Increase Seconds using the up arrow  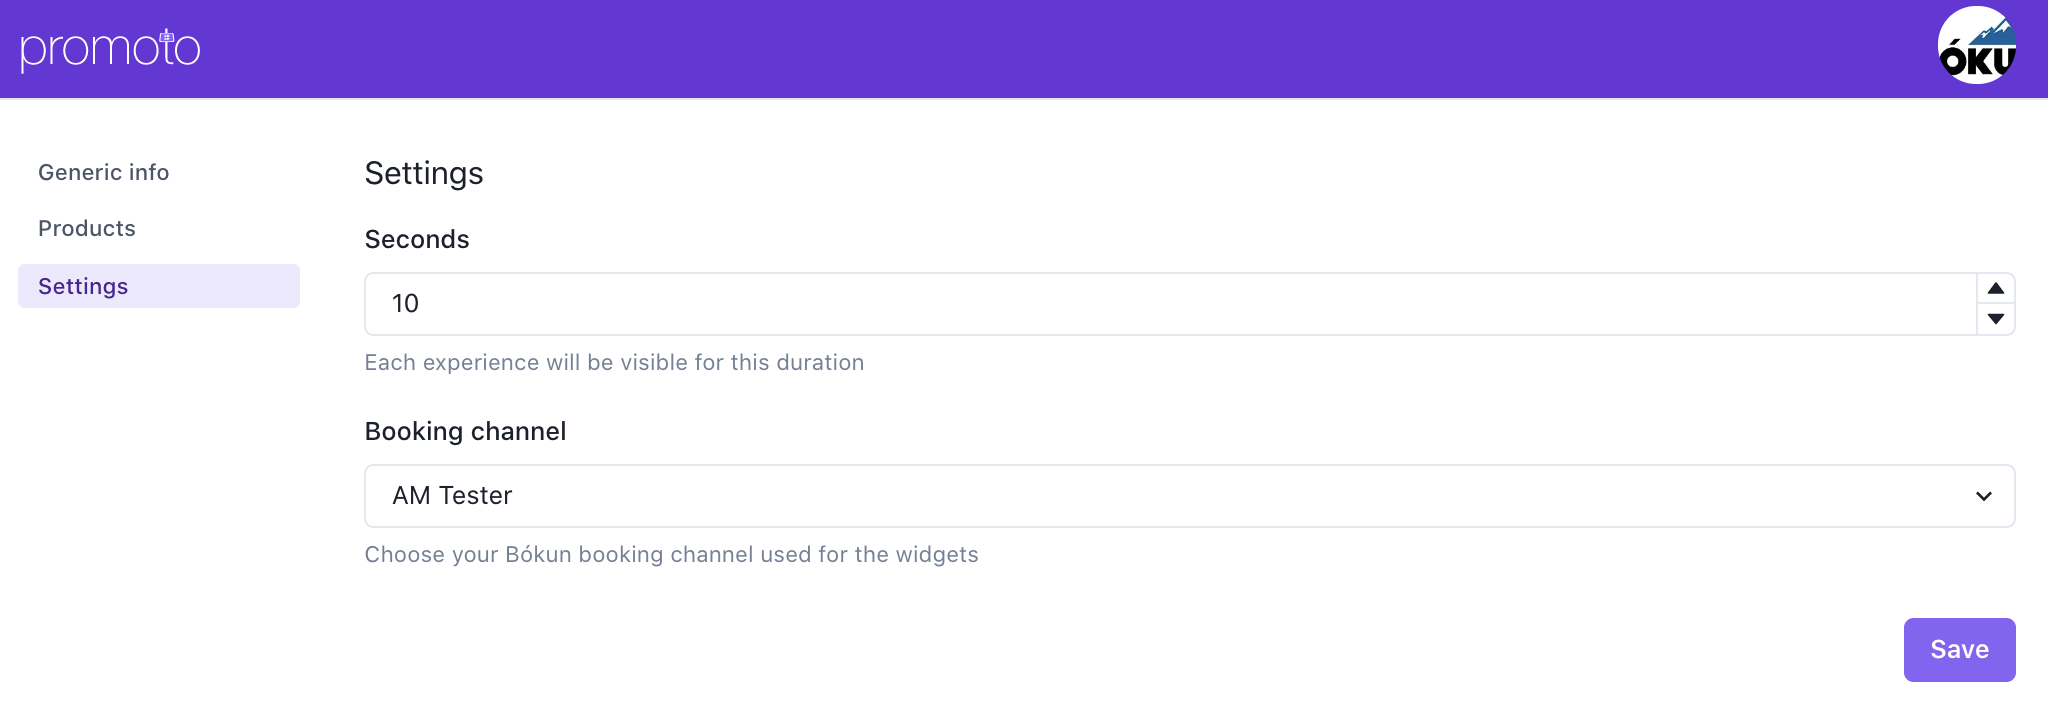pyautogui.click(x=1996, y=288)
